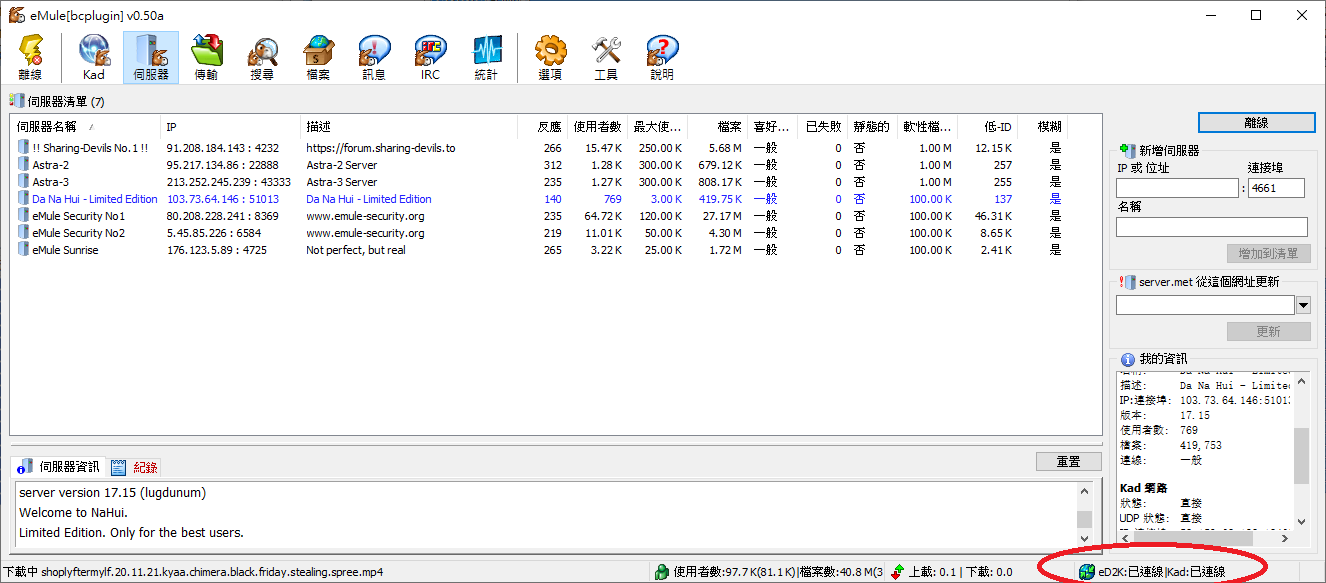Sort by 反應 ping column header
The height and width of the screenshot is (583, 1326).
543,127
